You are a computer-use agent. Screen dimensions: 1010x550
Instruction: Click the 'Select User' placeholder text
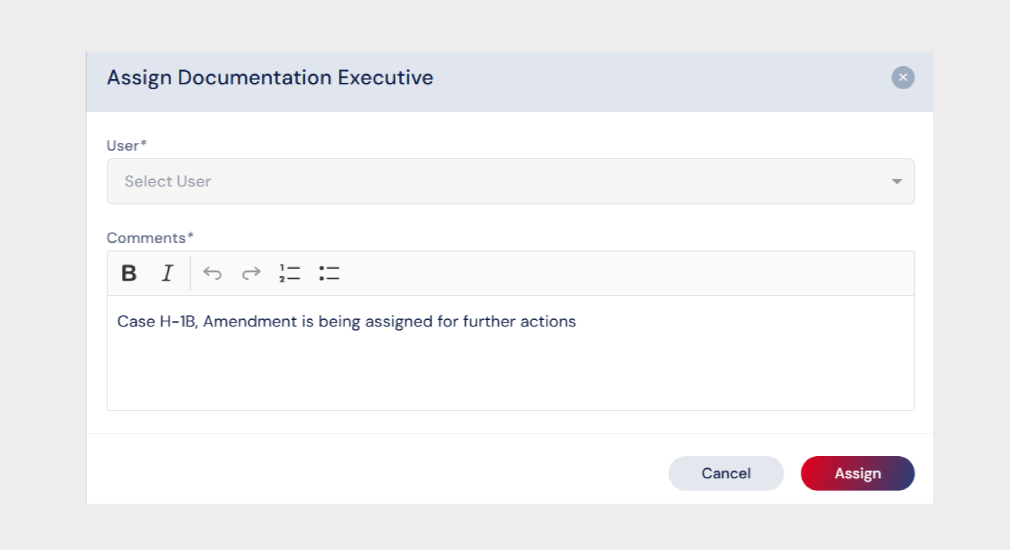[x=167, y=182]
